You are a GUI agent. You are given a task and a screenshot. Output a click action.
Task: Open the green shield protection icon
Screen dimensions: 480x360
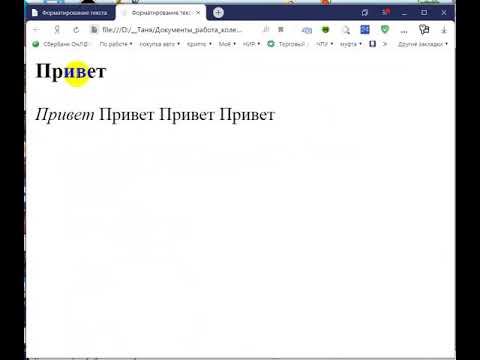coord(385,30)
